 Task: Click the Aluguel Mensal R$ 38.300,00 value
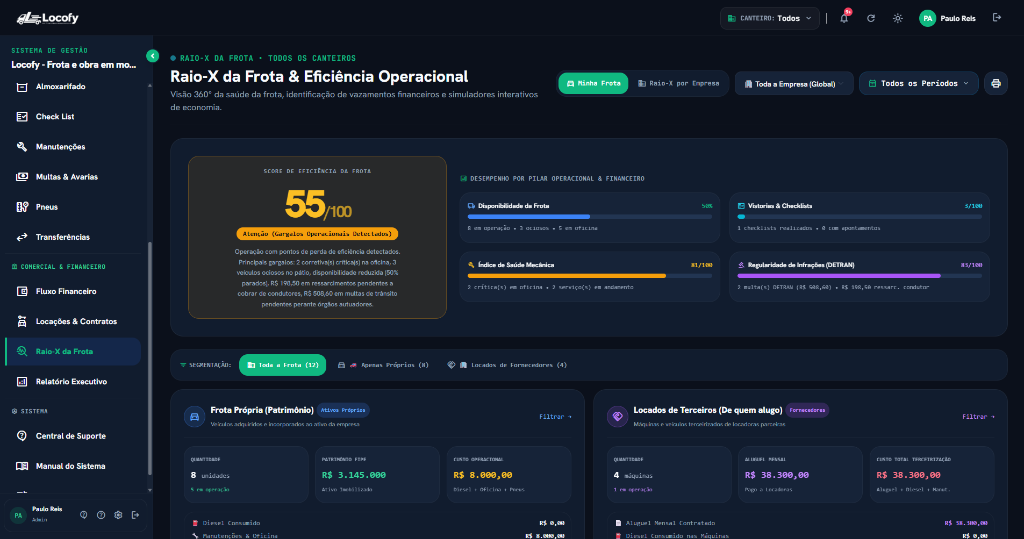777,475
